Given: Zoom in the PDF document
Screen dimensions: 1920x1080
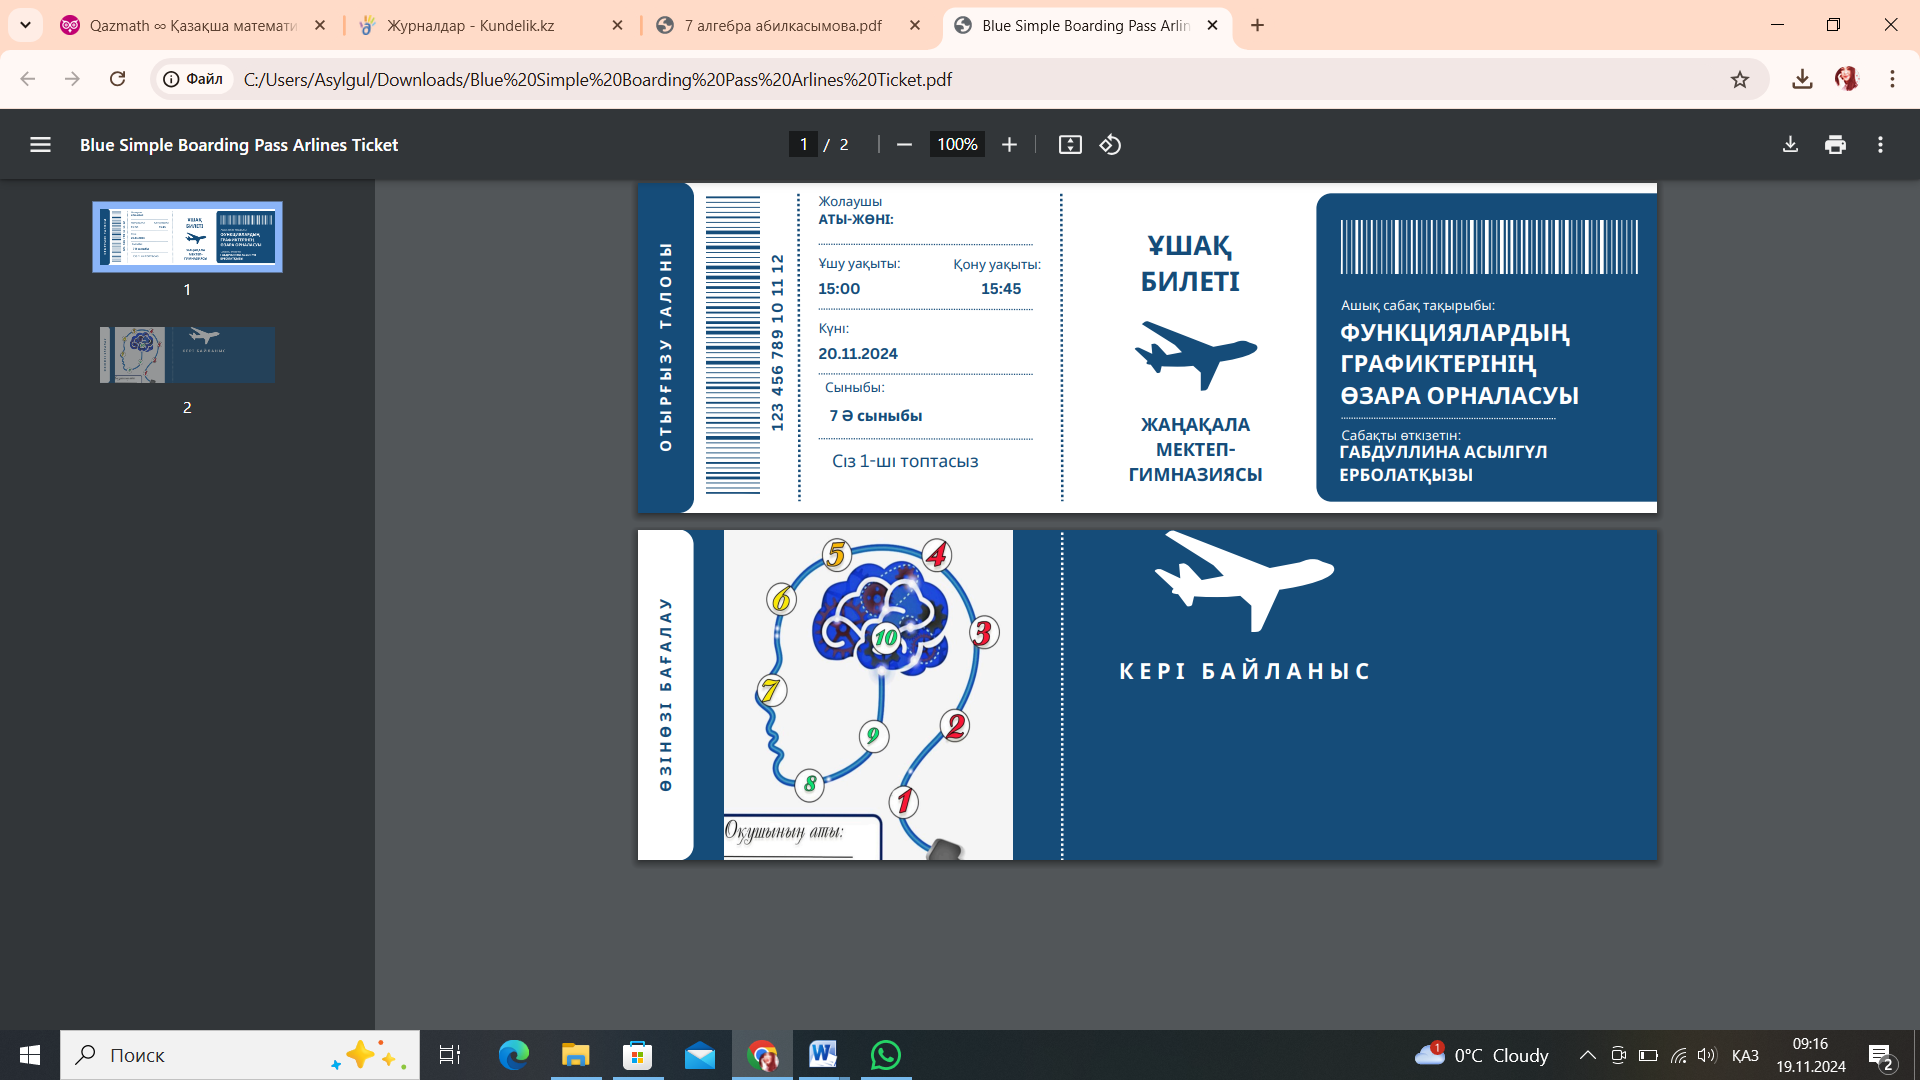Looking at the screenshot, I should pyautogui.click(x=1009, y=145).
